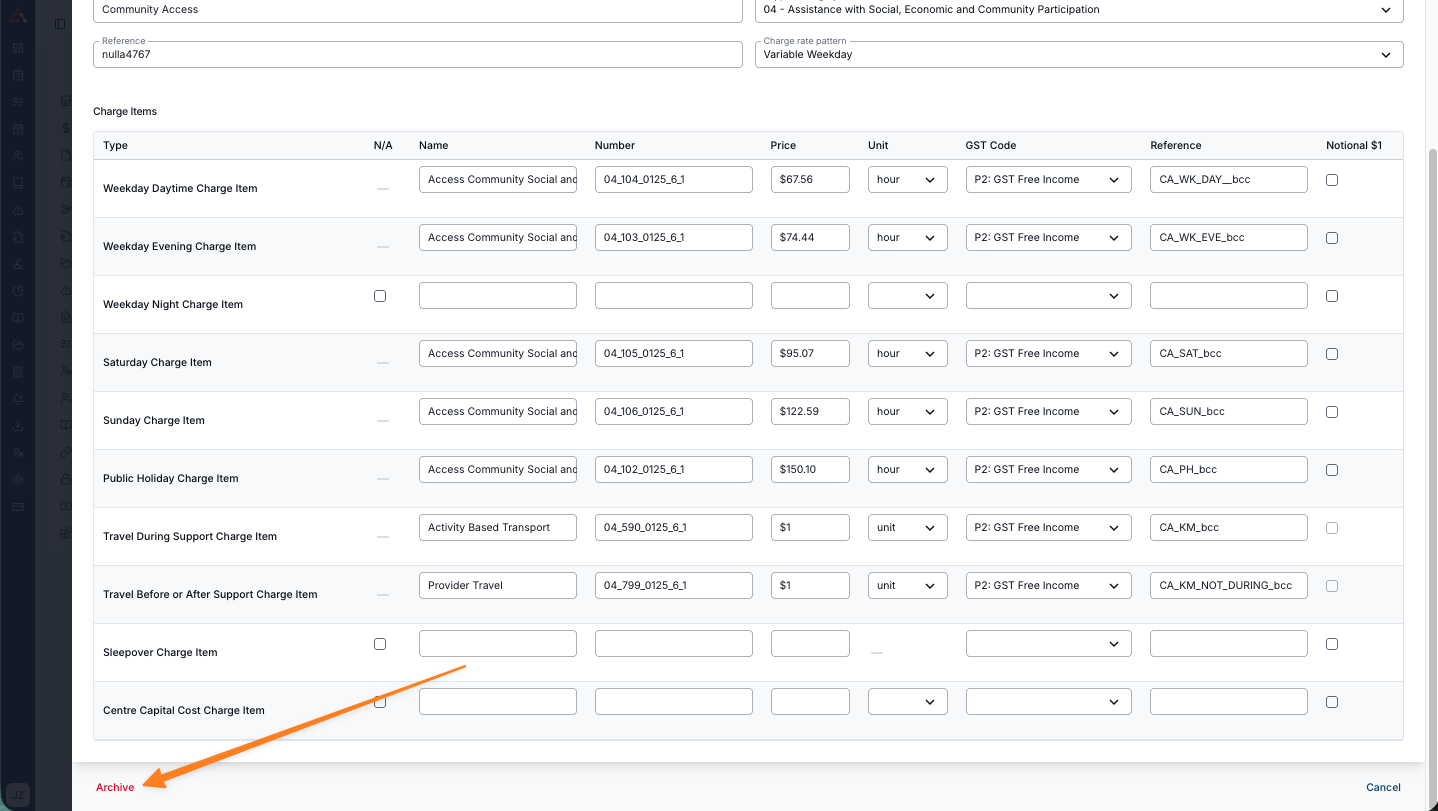The height and width of the screenshot is (811, 1438).
Task: Open the pie chart reports icon
Action: [x=18, y=291]
